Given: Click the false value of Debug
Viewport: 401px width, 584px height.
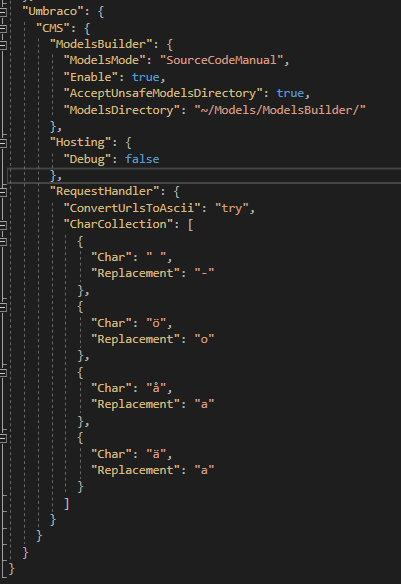Looking at the screenshot, I should 142,159.
